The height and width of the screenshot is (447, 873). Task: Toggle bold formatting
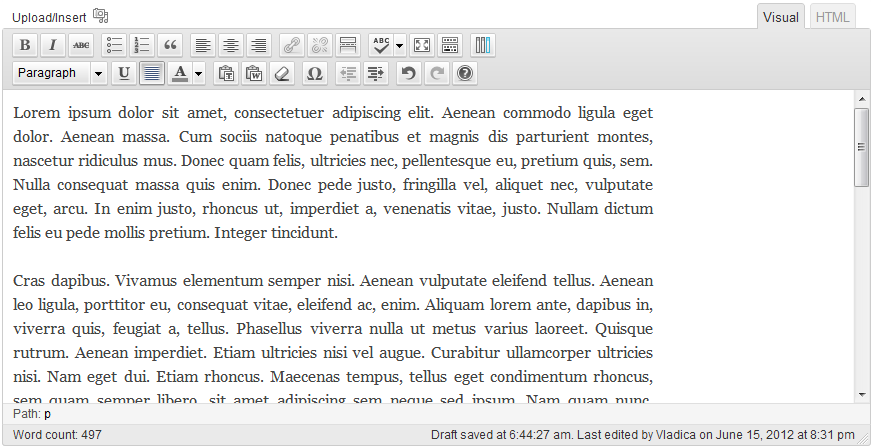tap(26, 45)
